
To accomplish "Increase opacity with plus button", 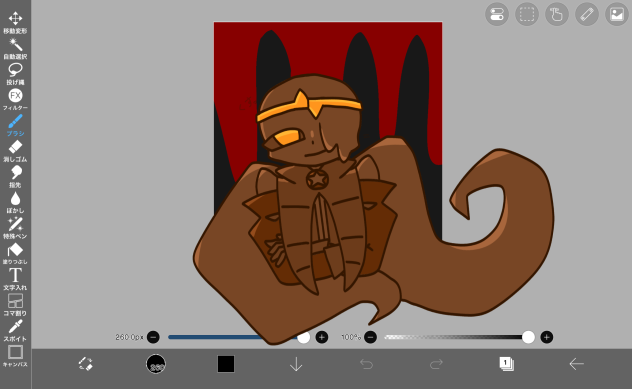I will [547, 337].
